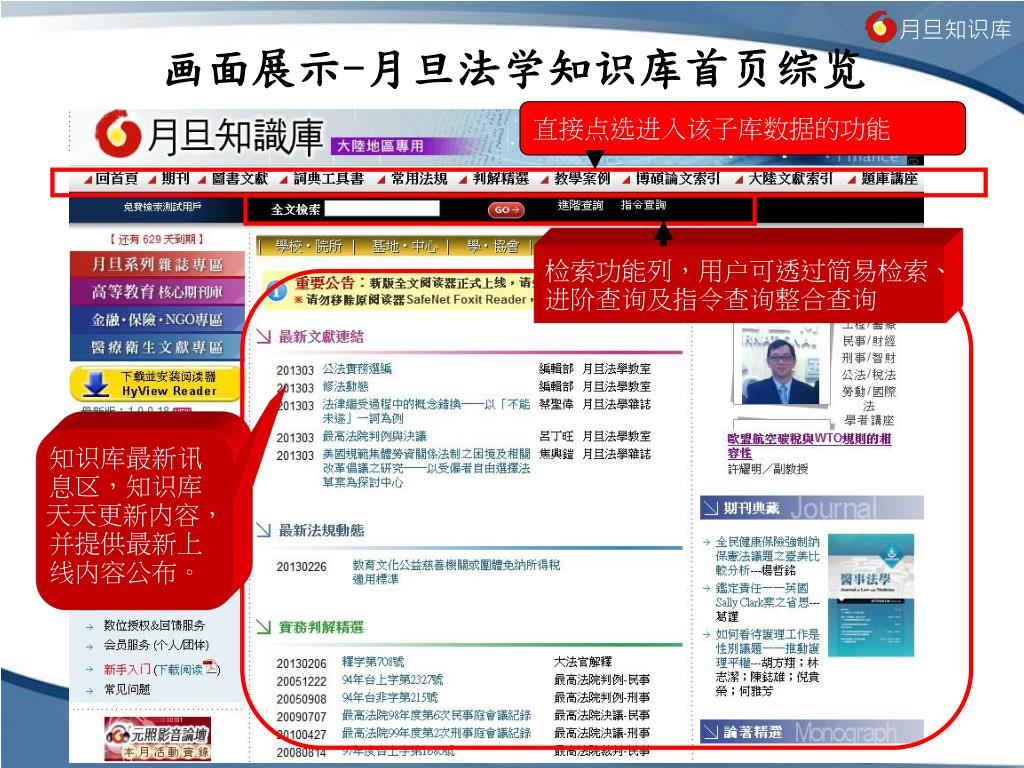This screenshot has width=1024, height=768.
Task: Click the 大陸地區專用 label badge
Action: (x=380, y=146)
